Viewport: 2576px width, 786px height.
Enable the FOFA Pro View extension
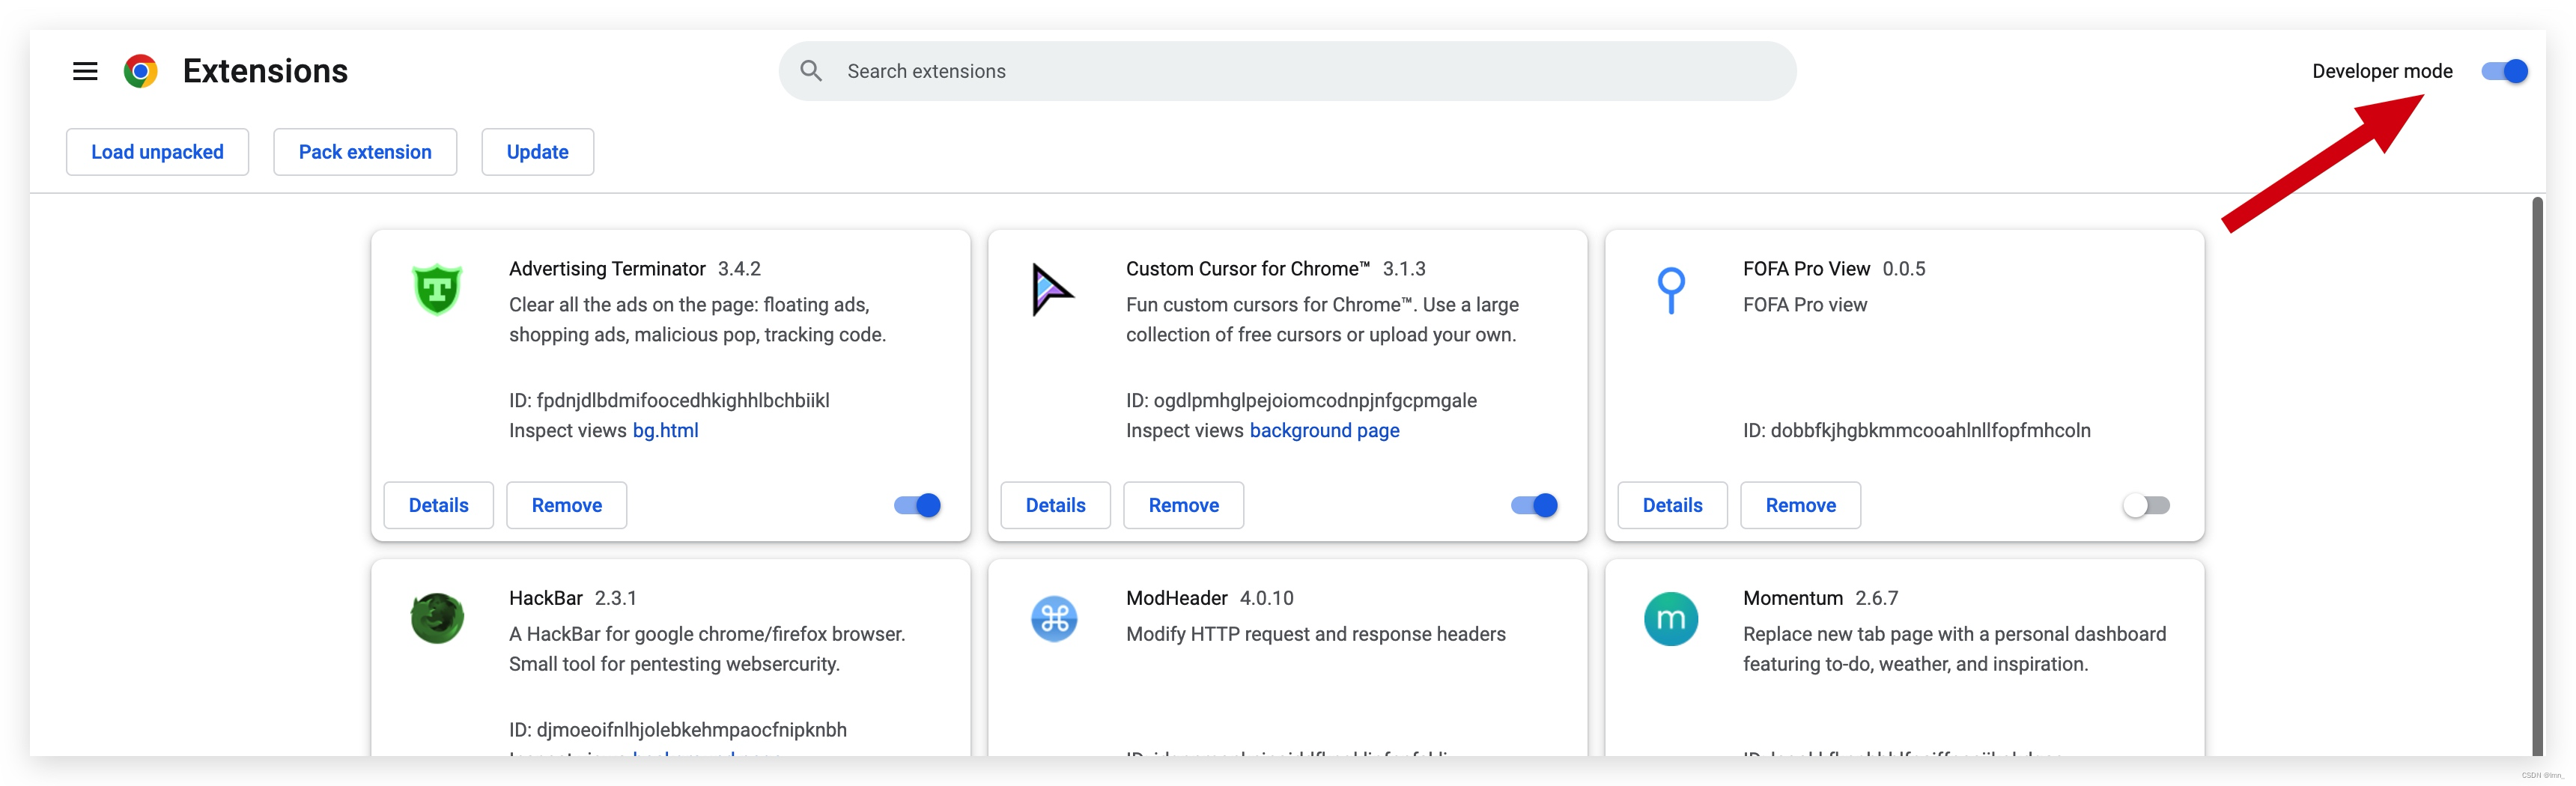coord(2146,505)
